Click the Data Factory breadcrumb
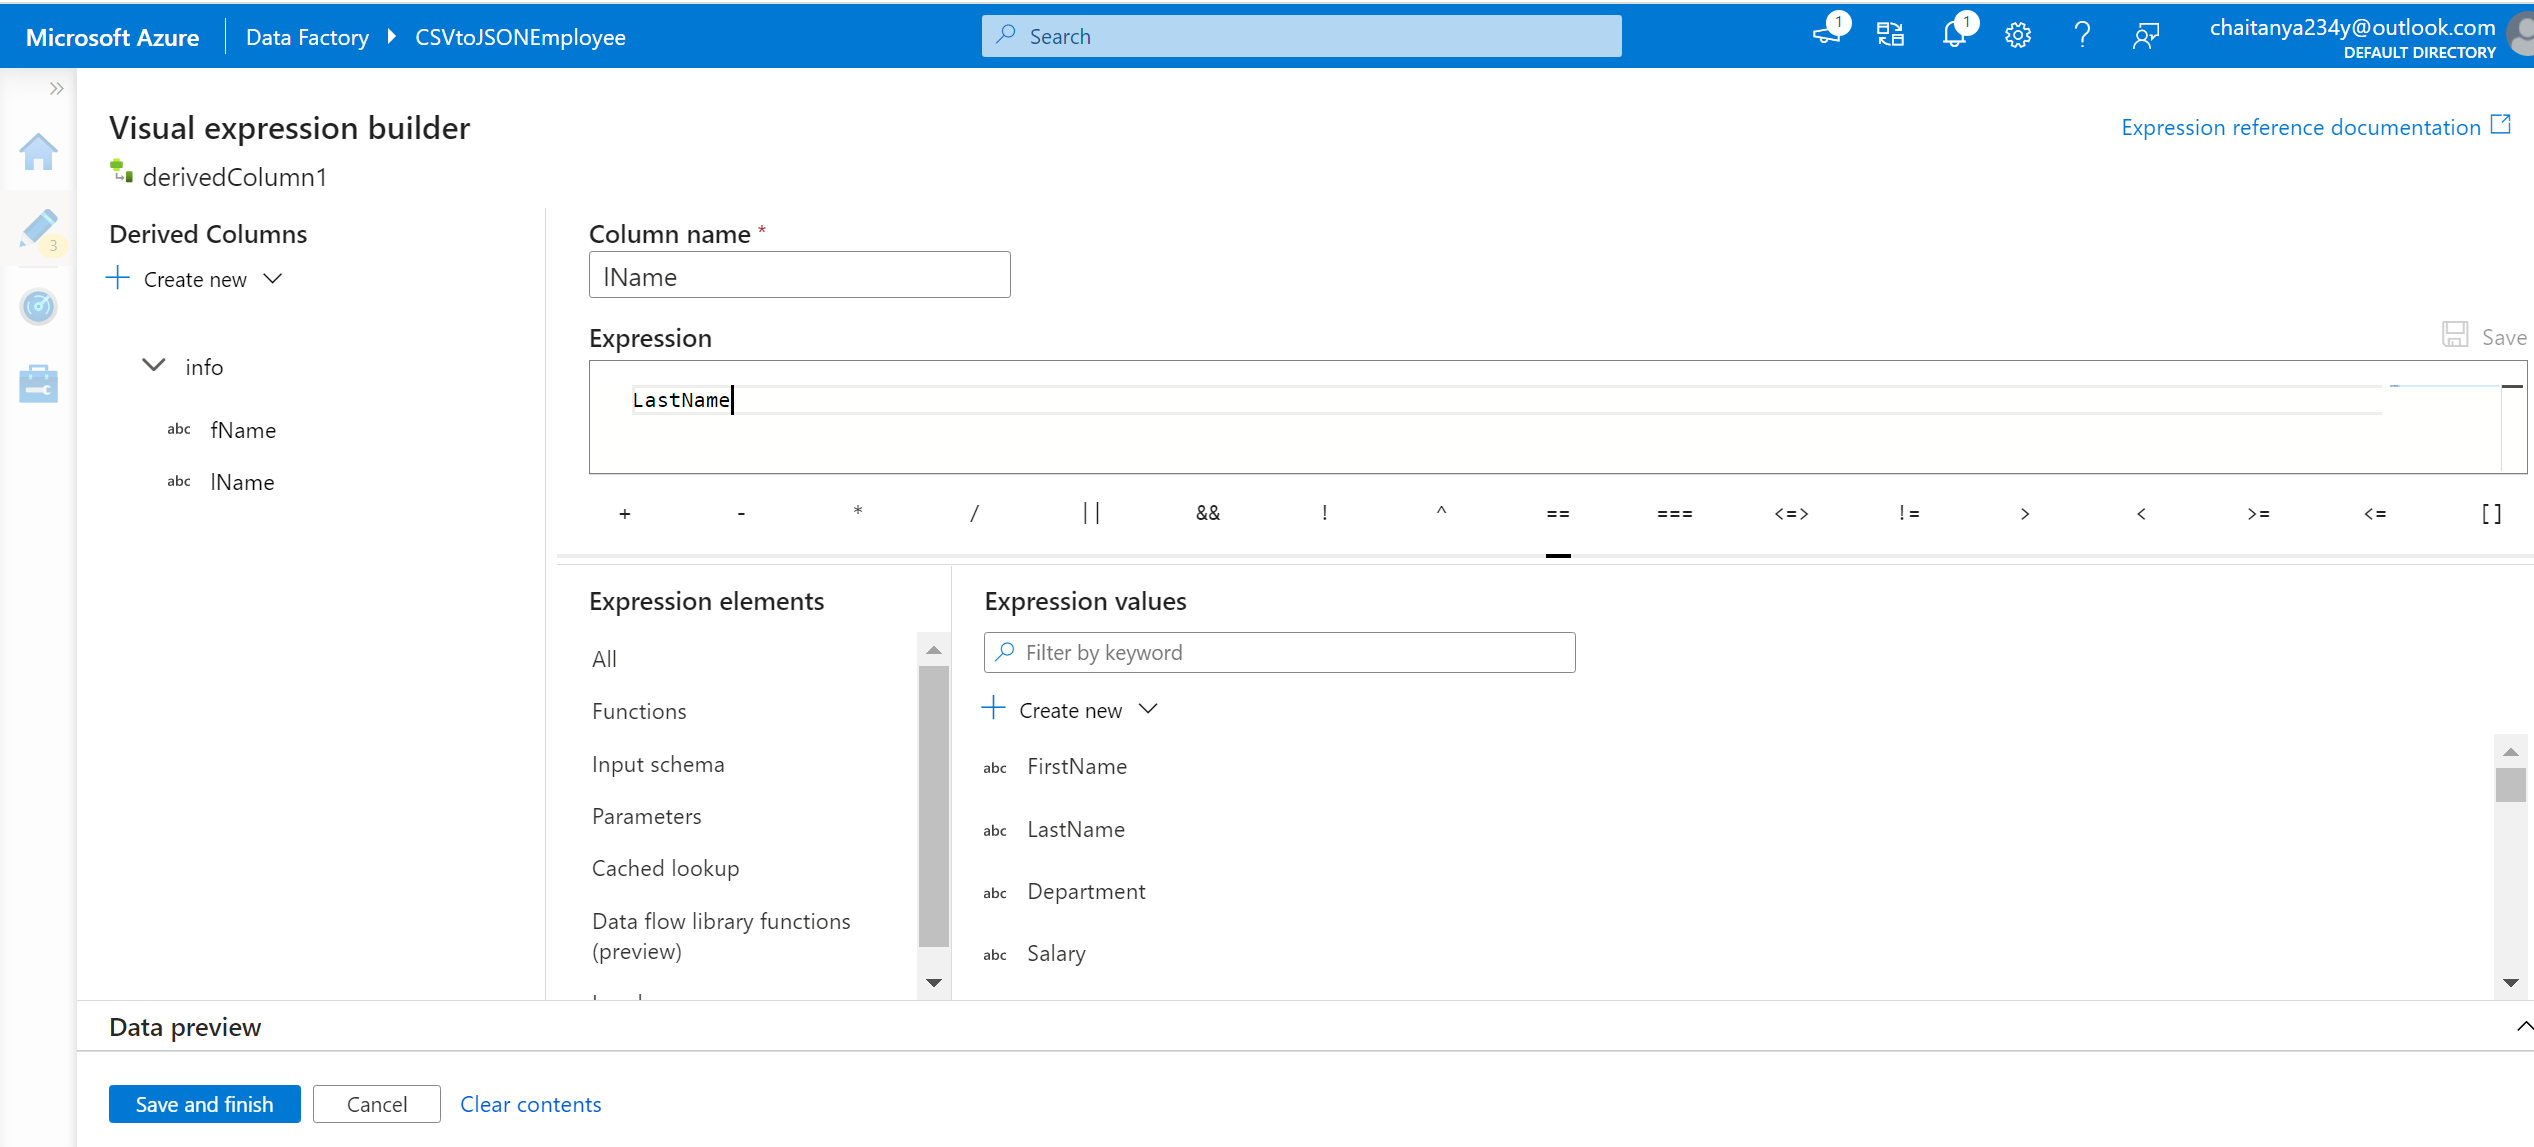2534x1147 pixels. click(x=307, y=37)
